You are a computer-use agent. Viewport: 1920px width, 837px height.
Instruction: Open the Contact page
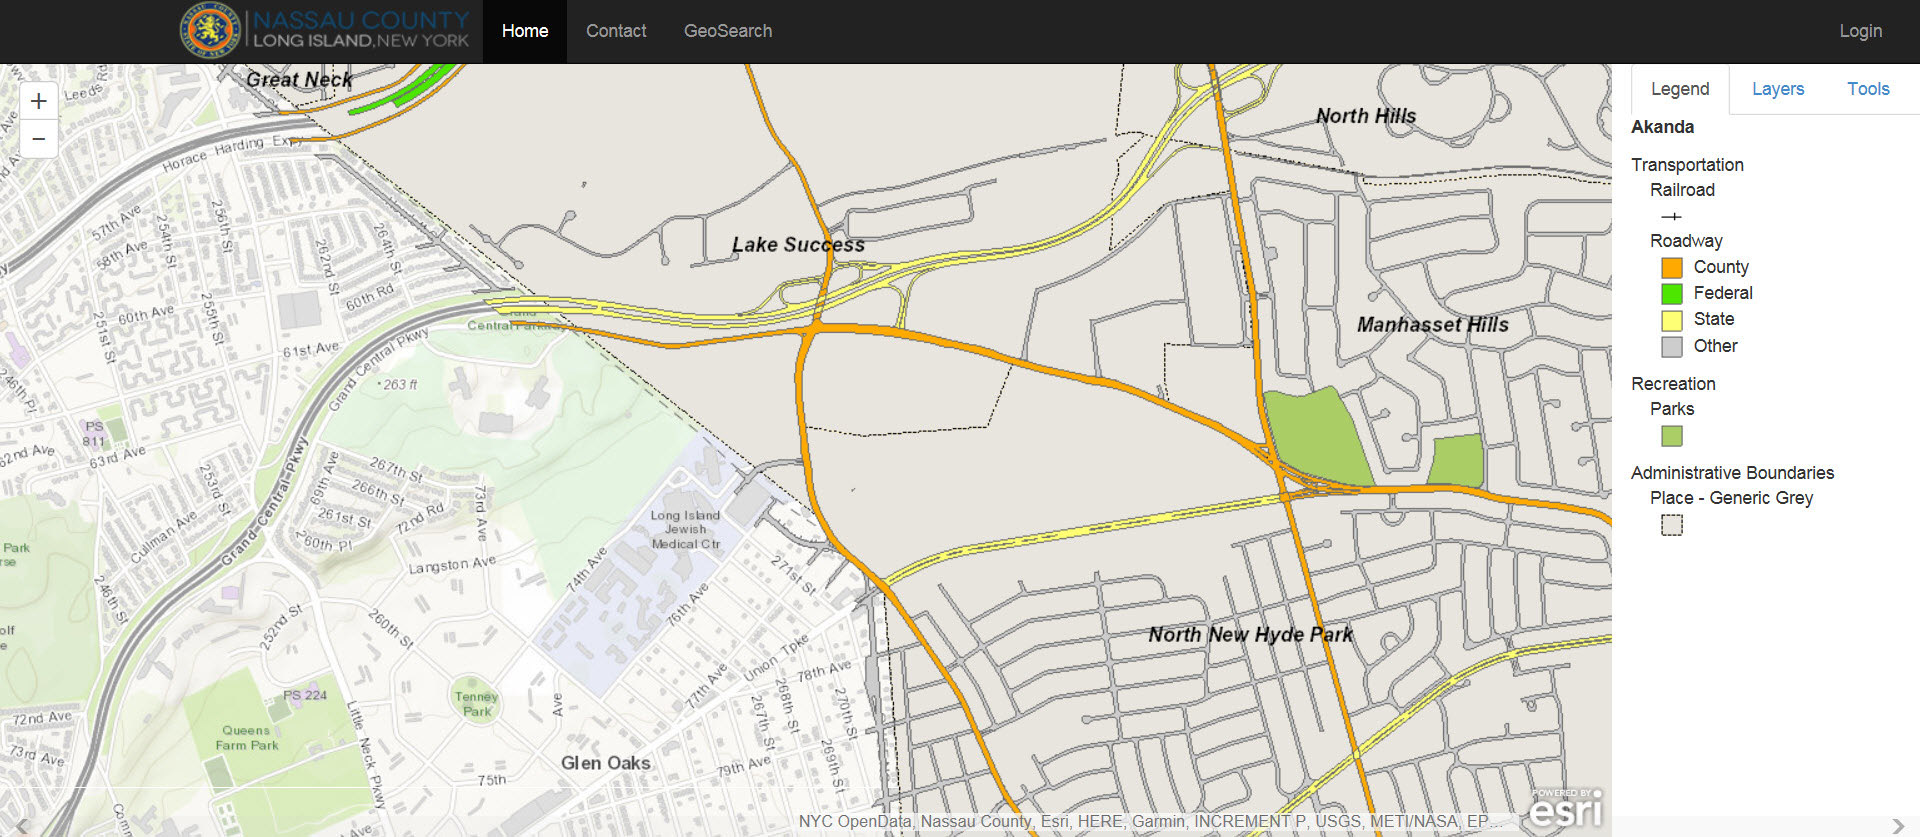(x=616, y=31)
